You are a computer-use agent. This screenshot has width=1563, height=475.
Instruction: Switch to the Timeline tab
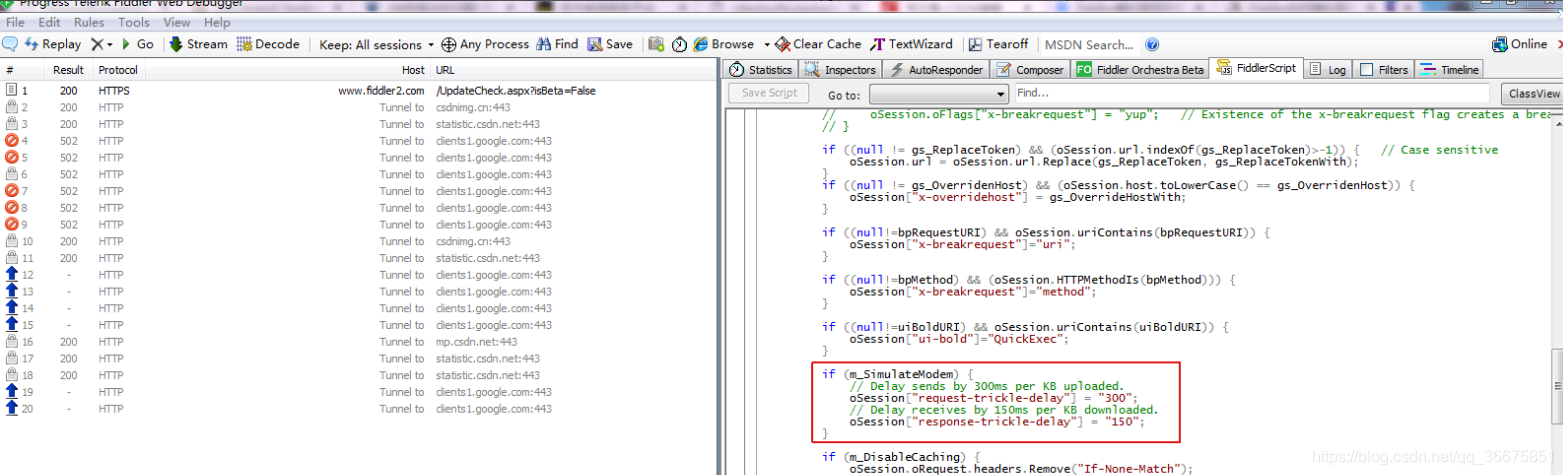1449,70
